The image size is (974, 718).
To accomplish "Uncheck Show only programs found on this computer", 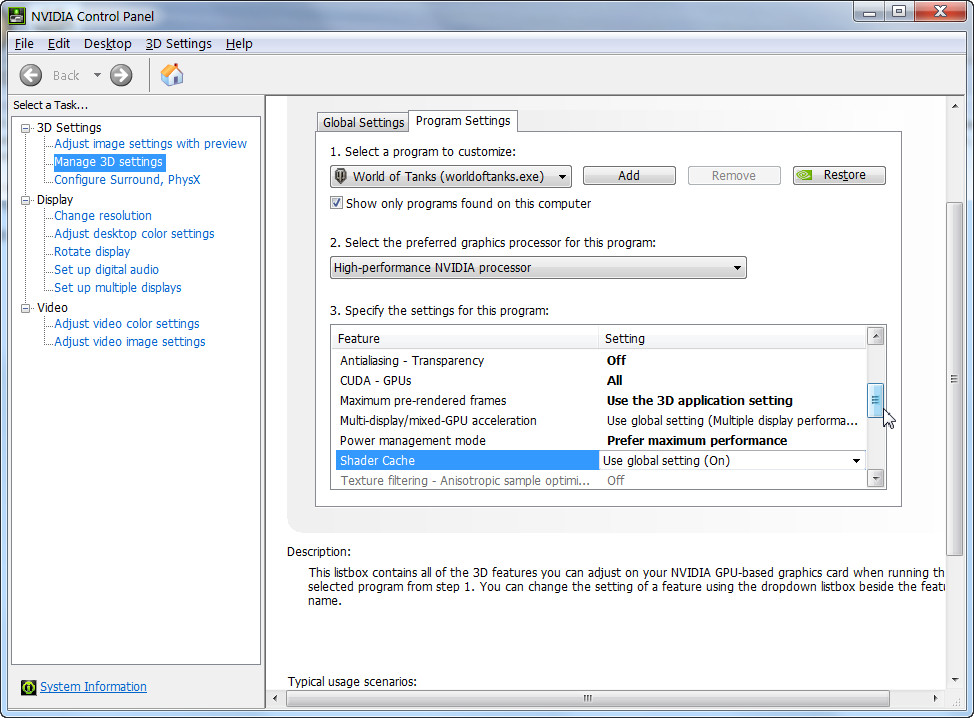I will [x=337, y=204].
